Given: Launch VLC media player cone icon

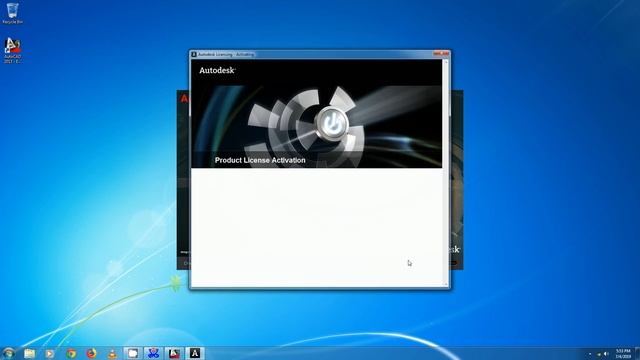Looking at the screenshot, I should [x=112, y=353].
